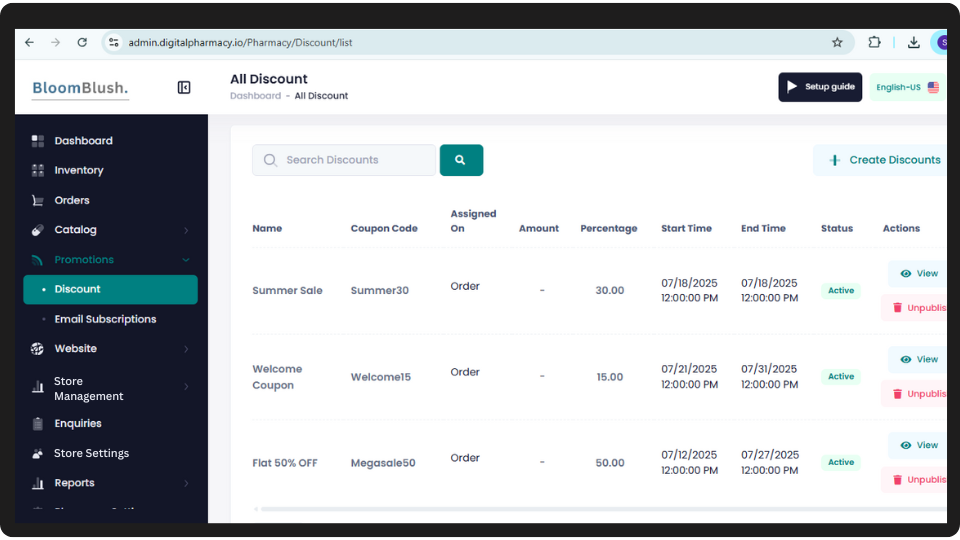Click the browser address bar URL
The image size is (960, 540).
240,42
